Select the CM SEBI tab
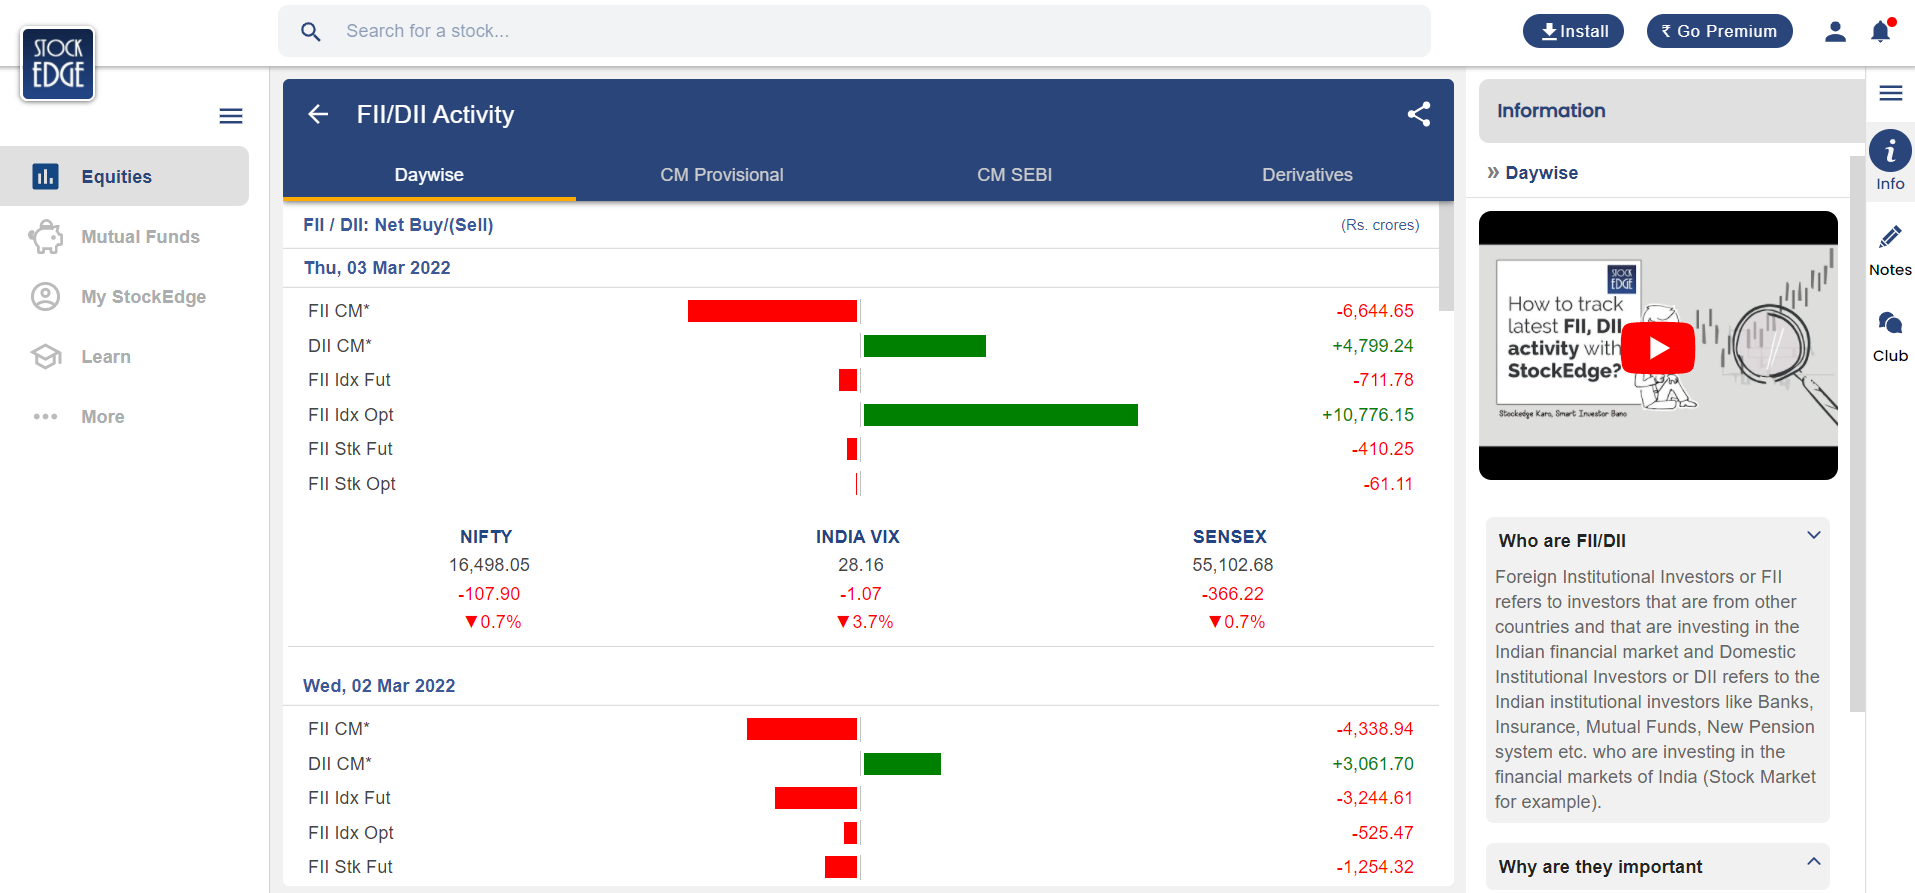Screen dimensions: 1915x893 click(1014, 175)
